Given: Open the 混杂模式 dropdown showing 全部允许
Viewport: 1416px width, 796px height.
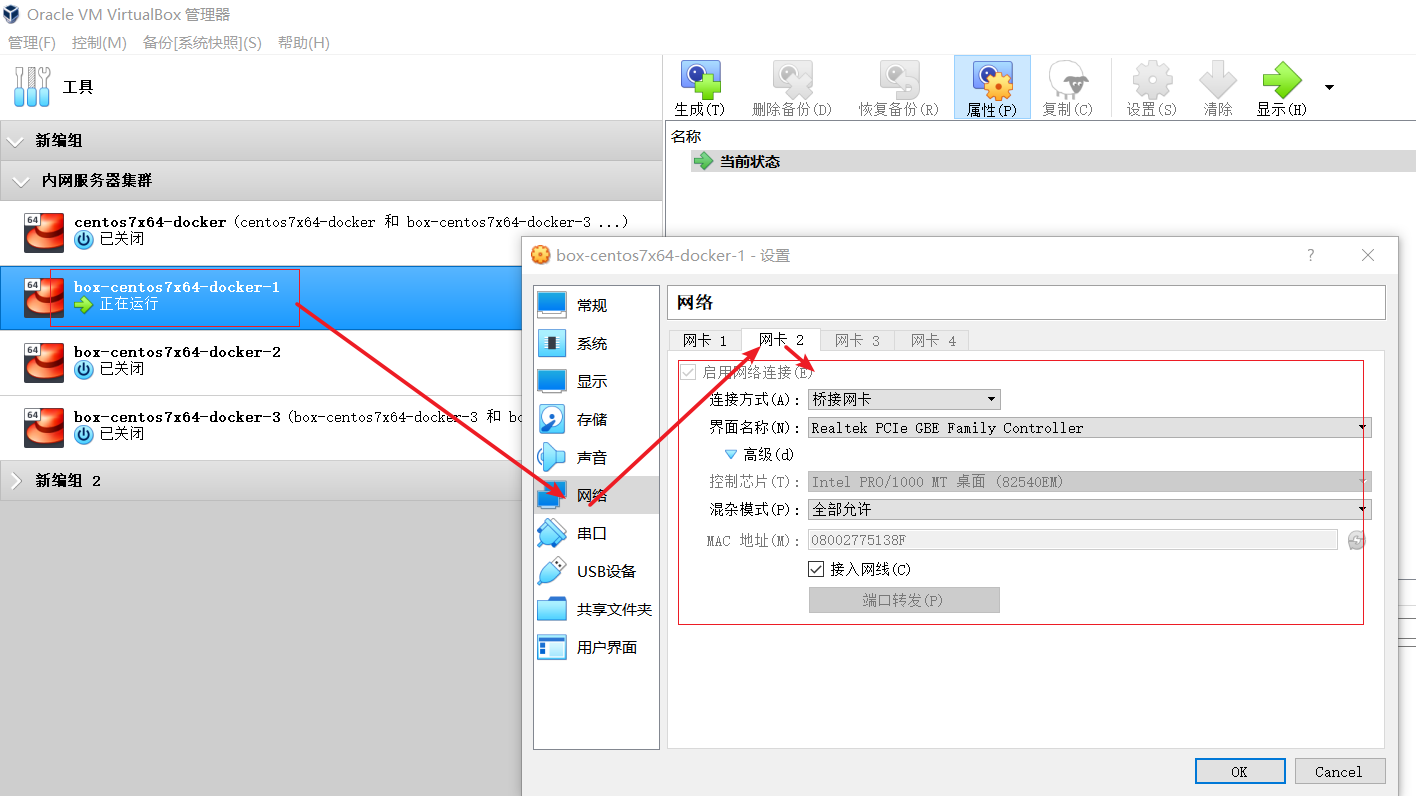Looking at the screenshot, I should 1090,509.
